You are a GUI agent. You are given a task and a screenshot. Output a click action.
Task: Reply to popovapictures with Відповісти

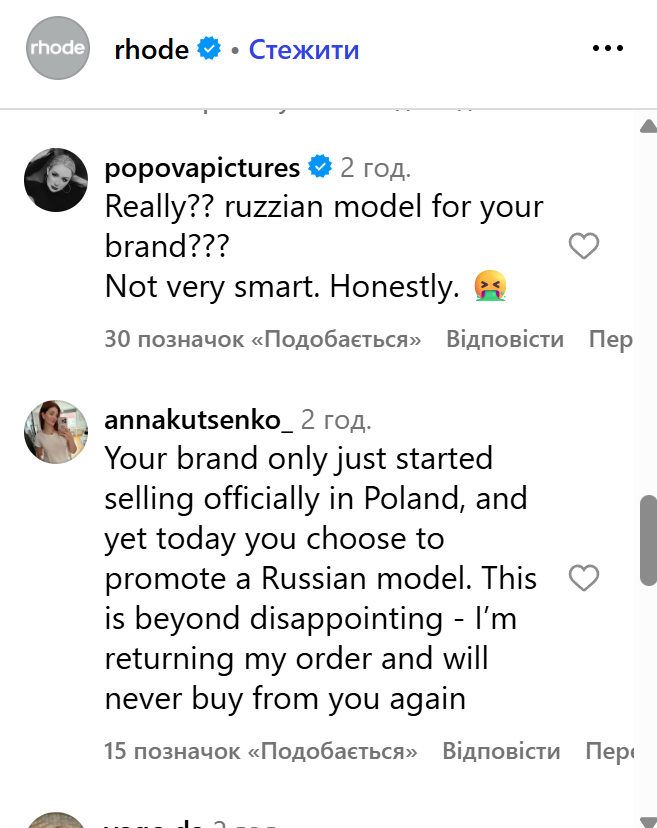click(x=505, y=340)
